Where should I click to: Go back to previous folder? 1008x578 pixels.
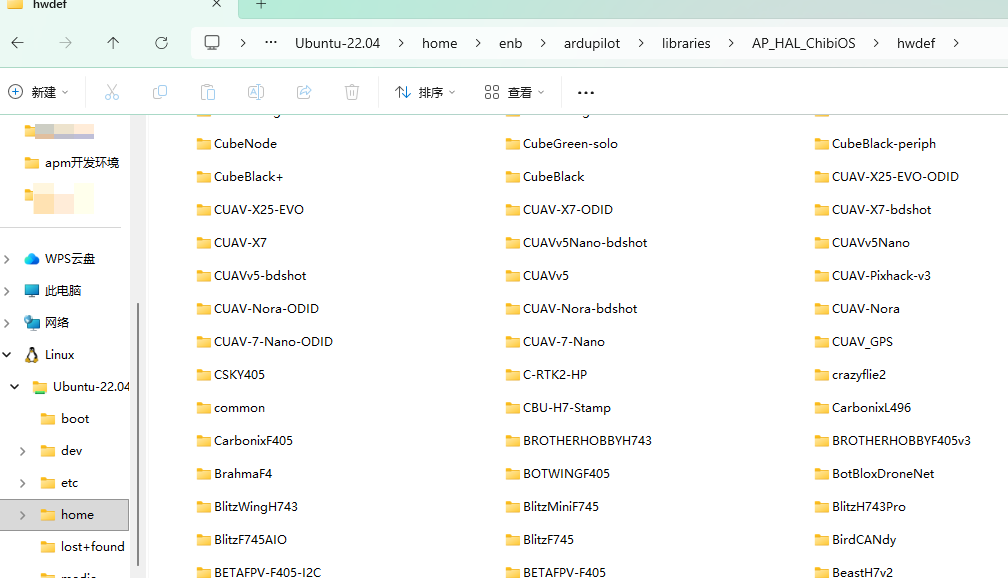pos(17,43)
